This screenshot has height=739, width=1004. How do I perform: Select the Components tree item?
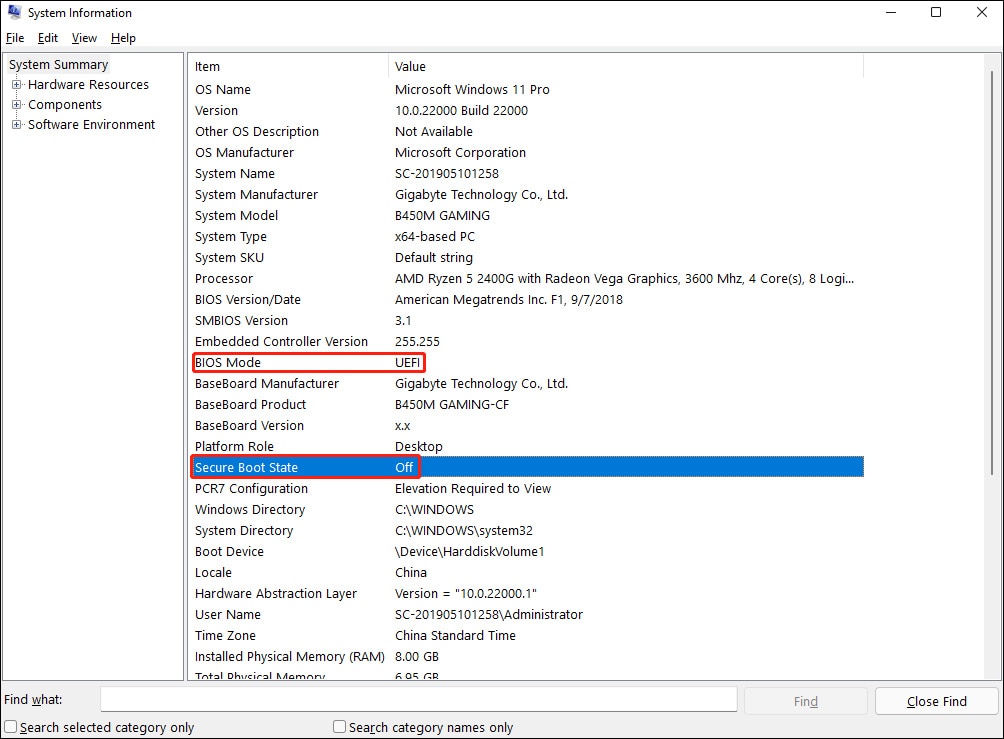[x=65, y=104]
